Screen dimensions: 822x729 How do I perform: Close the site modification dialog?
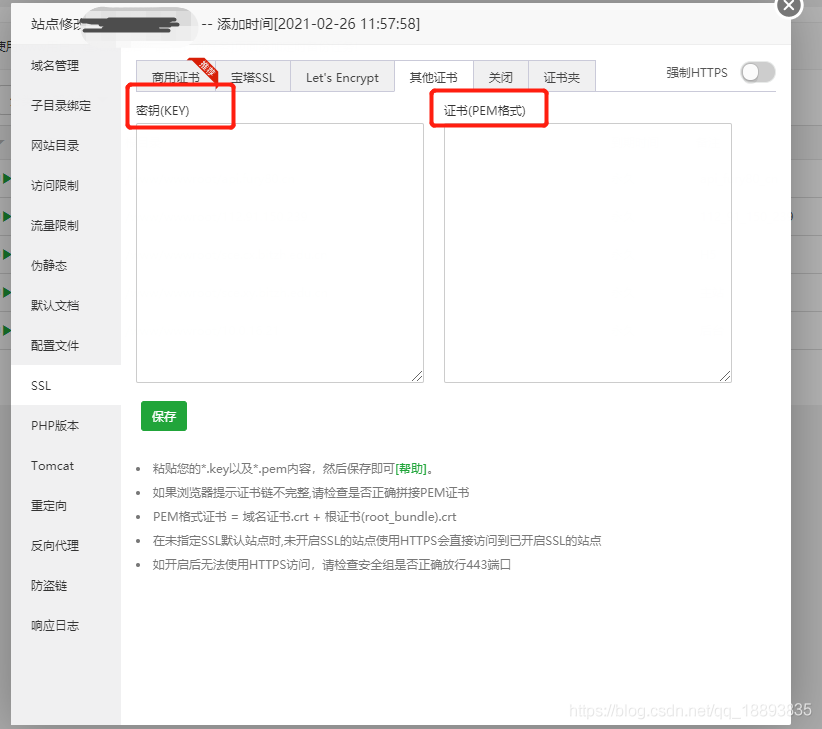[x=789, y=6]
